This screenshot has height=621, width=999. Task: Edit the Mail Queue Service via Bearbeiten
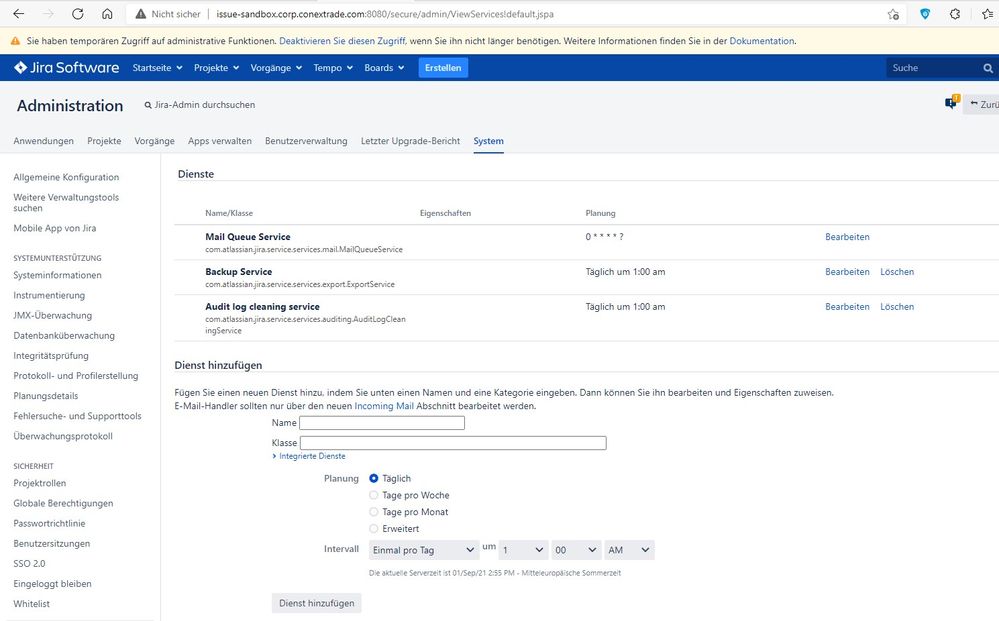coord(847,237)
